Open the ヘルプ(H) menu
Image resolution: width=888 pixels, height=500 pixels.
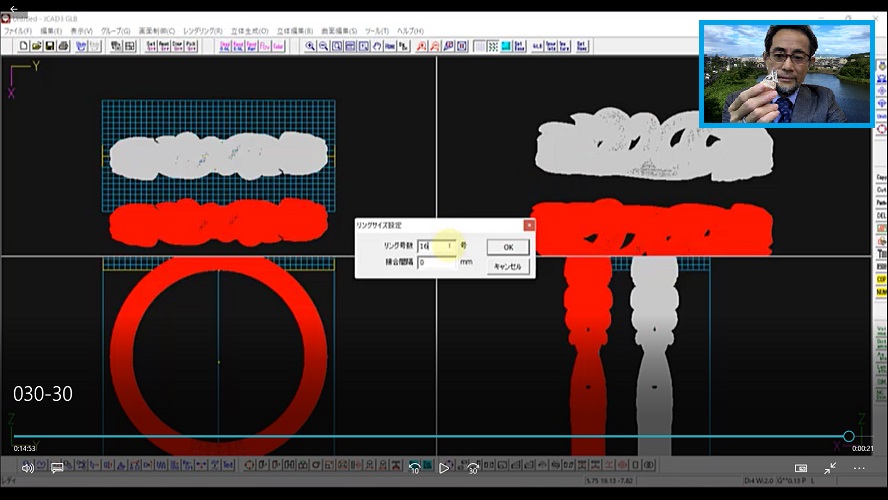[x=410, y=31]
